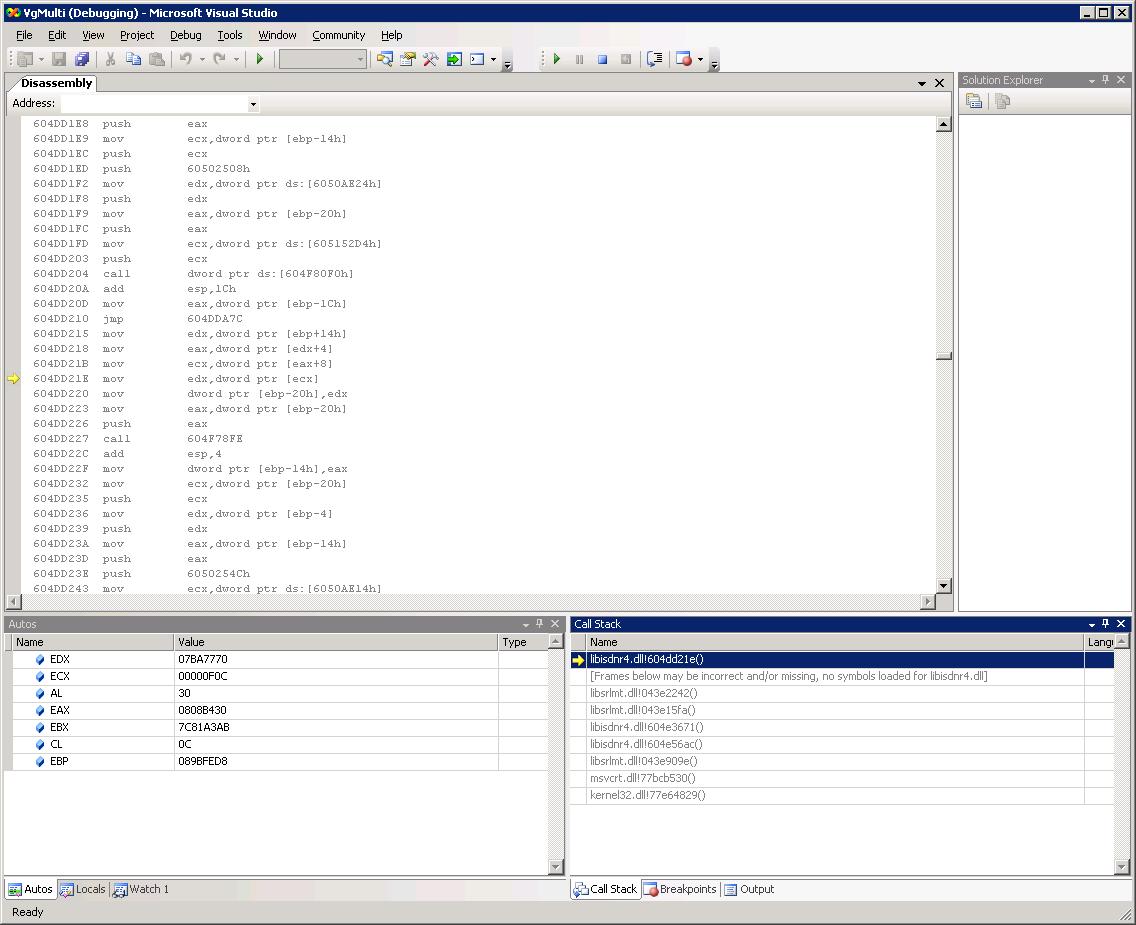This screenshot has height=925, width=1136.
Task: Click the Value column header in Autos
Action: (x=335, y=642)
